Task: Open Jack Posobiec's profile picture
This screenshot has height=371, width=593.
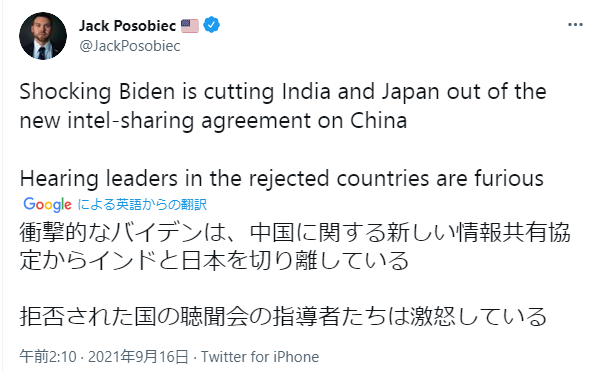Action: [43, 36]
